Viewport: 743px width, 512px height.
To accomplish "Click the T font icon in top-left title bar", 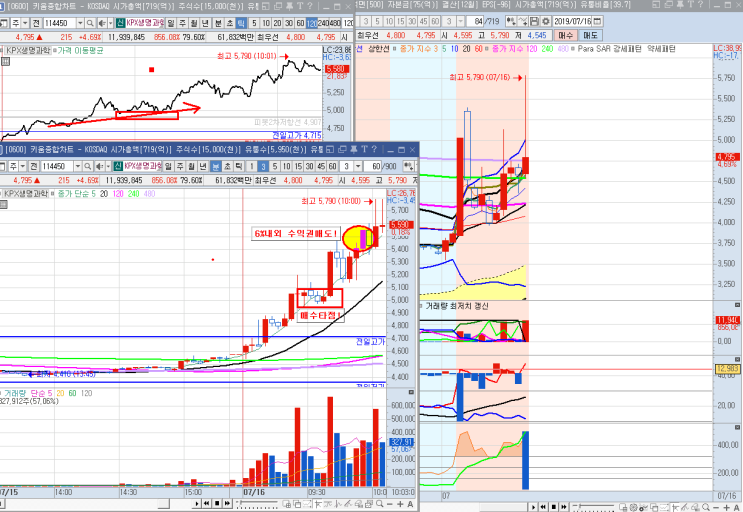I will click(299, 6).
